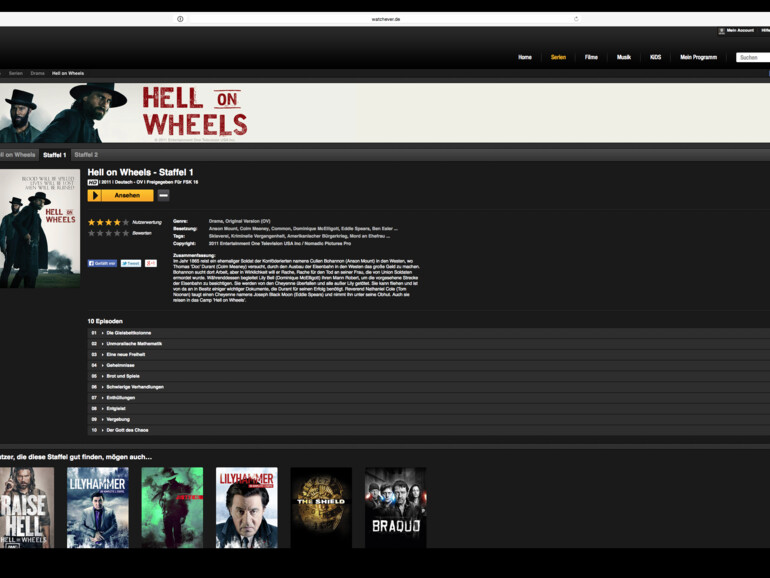Click the minus button next to Ansehen
This screenshot has height=578, width=770.
click(164, 195)
